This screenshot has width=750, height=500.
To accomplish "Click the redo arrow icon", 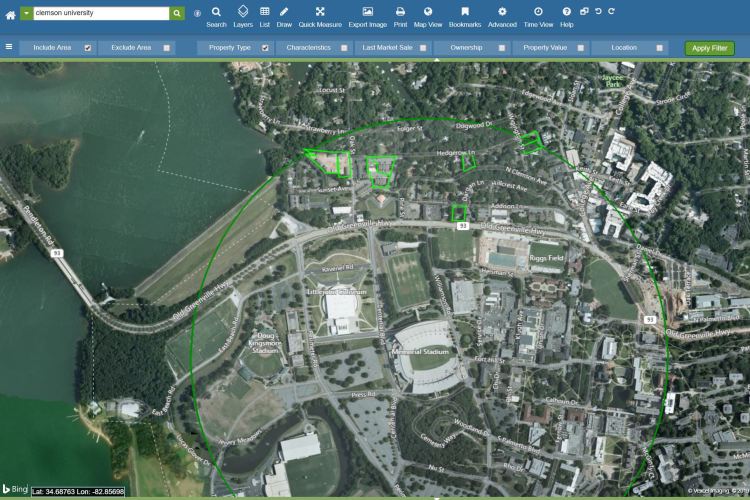I will tap(611, 11).
